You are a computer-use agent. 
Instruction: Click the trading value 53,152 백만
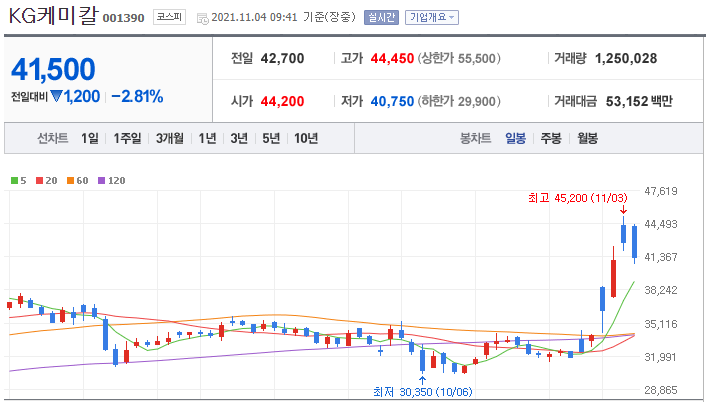click(639, 101)
